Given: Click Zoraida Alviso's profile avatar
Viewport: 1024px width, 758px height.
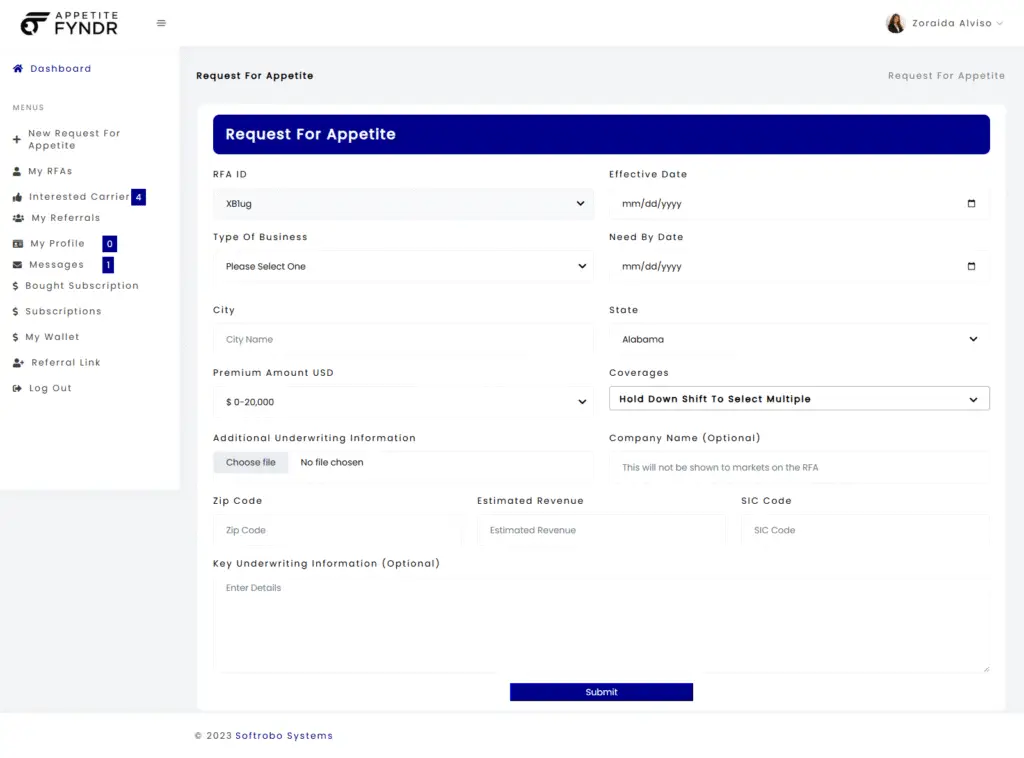Looking at the screenshot, I should pyautogui.click(x=895, y=23).
